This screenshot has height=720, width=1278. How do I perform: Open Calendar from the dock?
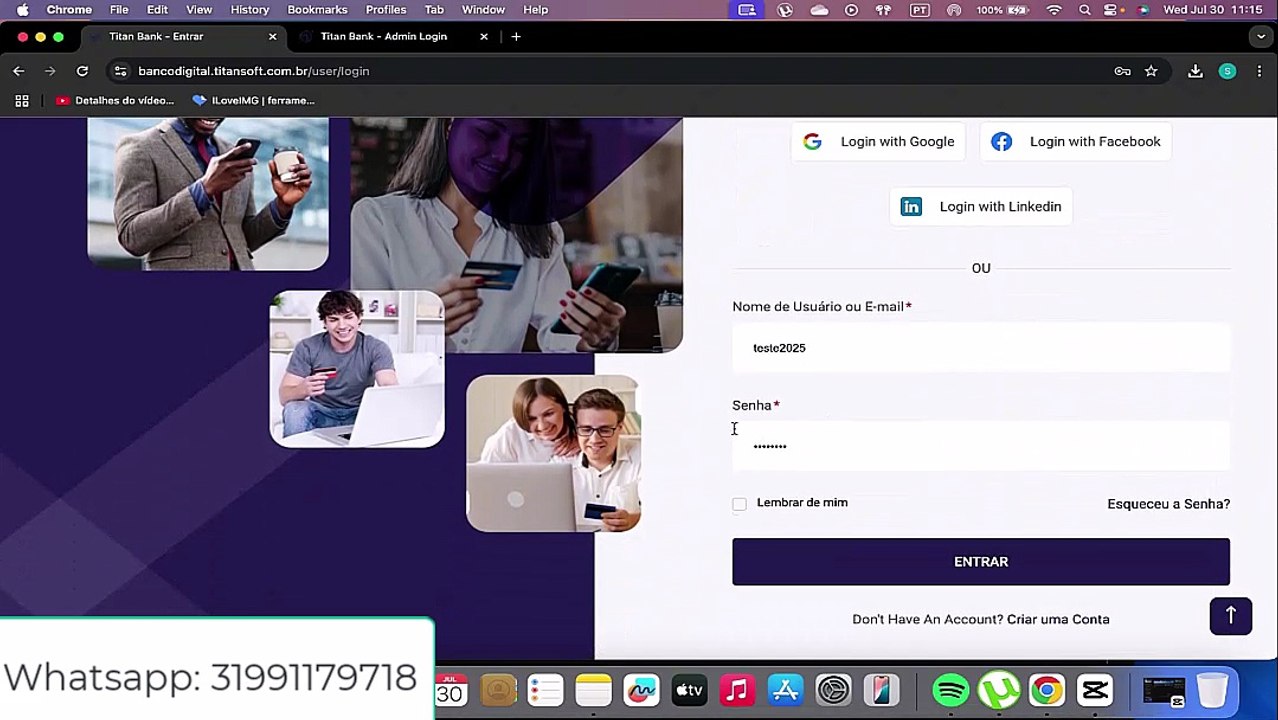tap(450, 690)
